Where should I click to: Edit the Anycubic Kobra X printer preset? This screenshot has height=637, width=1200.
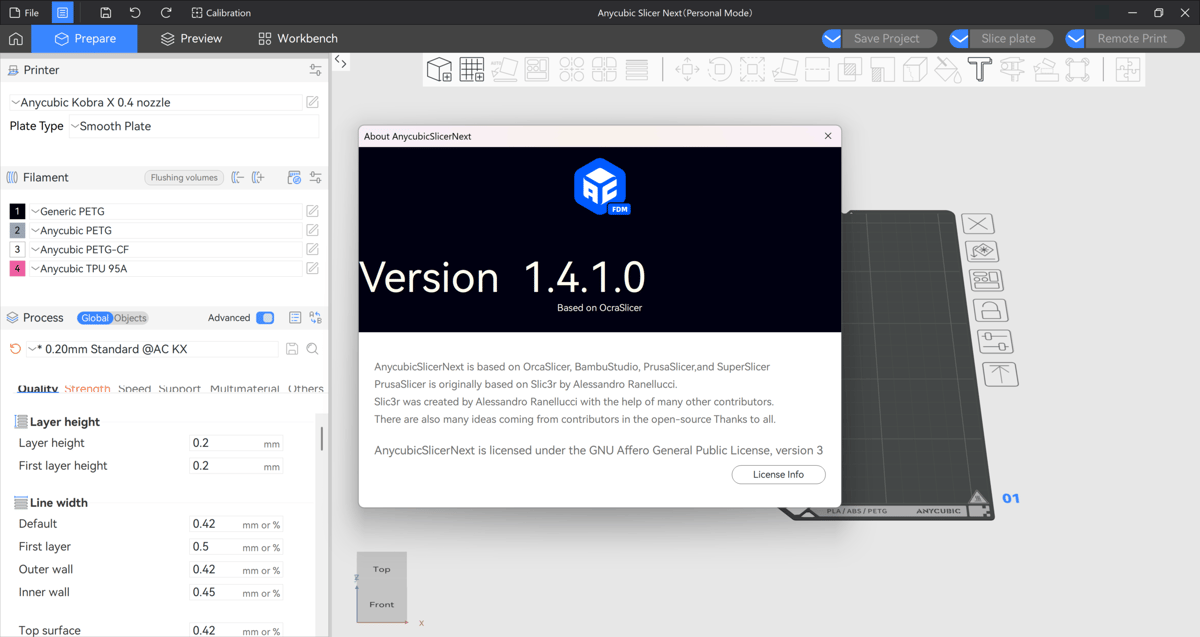pyautogui.click(x=312, y=102)
